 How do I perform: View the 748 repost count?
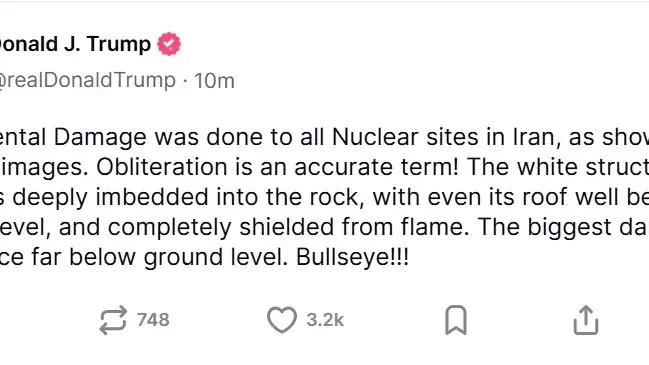point(153,320)
